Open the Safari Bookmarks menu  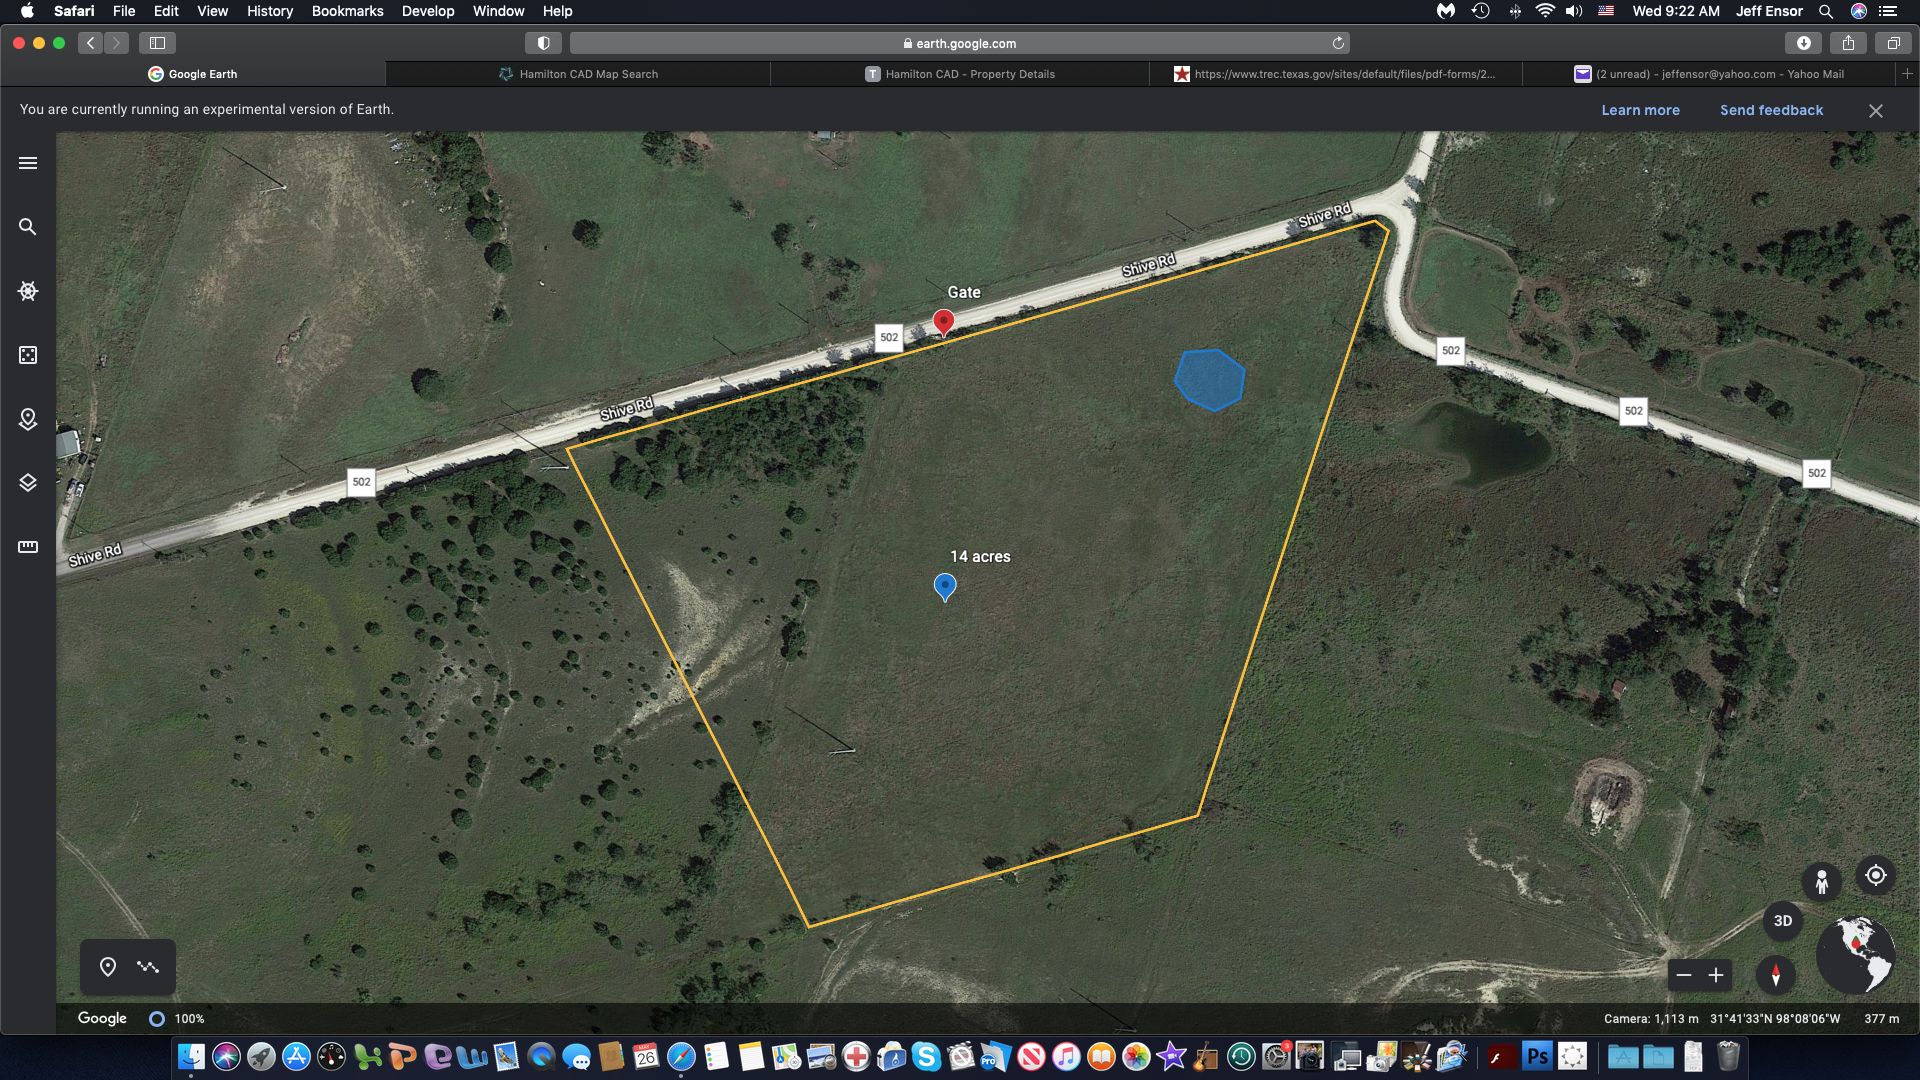[x=347, y=11]
